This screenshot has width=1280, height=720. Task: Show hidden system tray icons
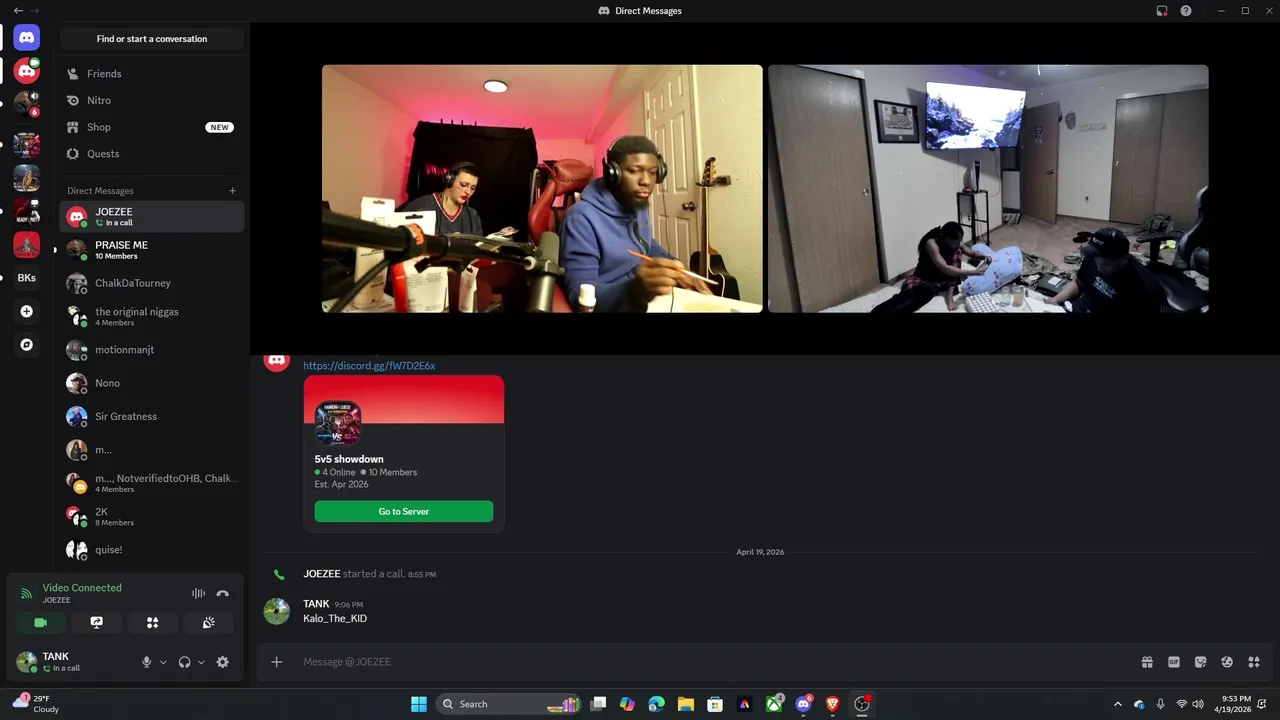click(x=1118, y=704)
